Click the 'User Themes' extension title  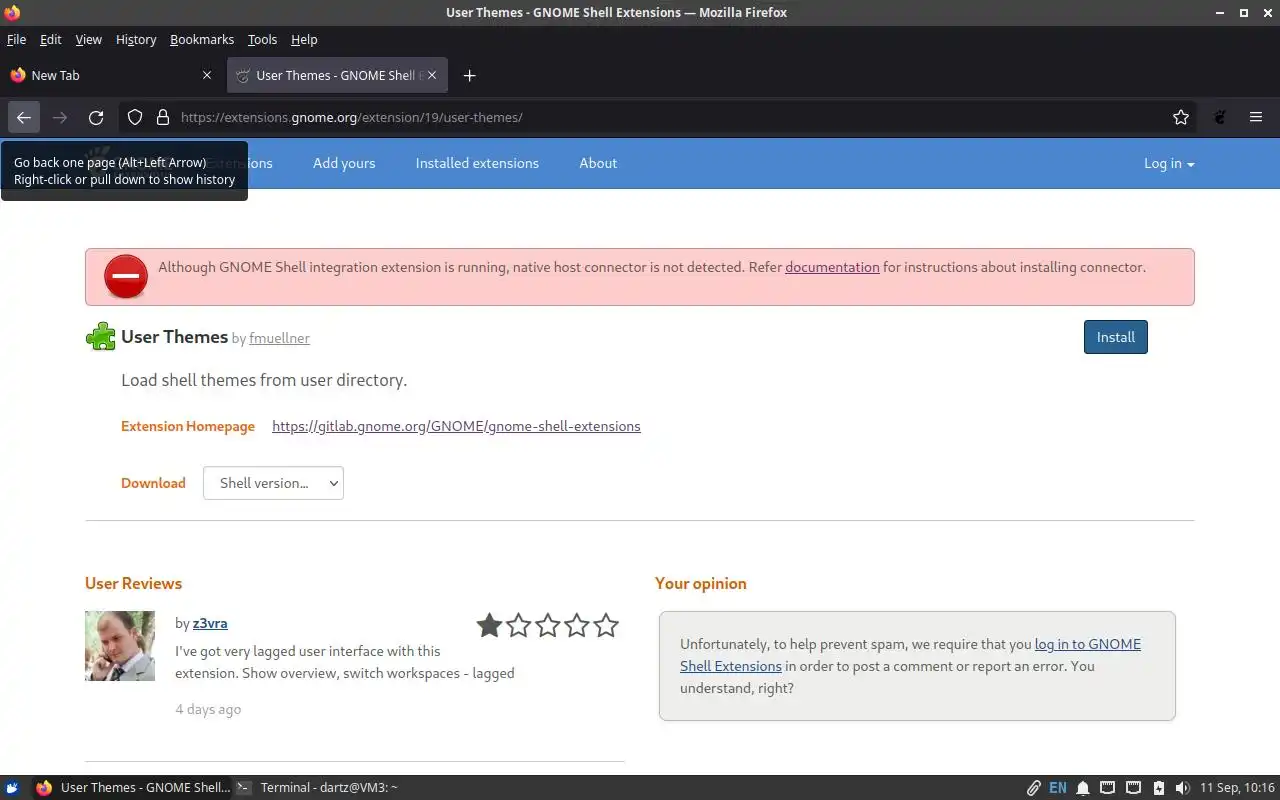(174, 337)
